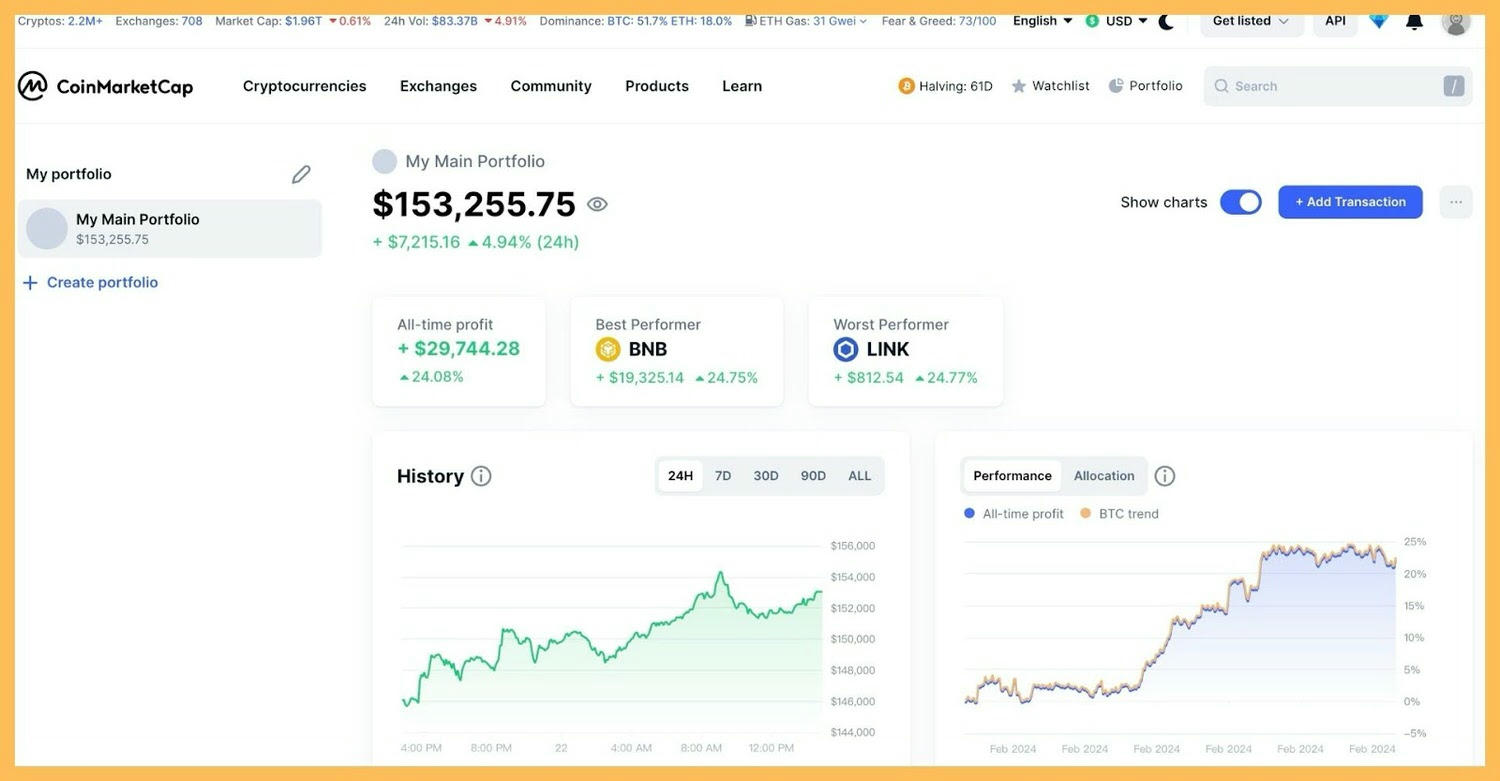1500x781 pixels.
Task: Open the Watchlist link
Action: (x=1051, y=86)
